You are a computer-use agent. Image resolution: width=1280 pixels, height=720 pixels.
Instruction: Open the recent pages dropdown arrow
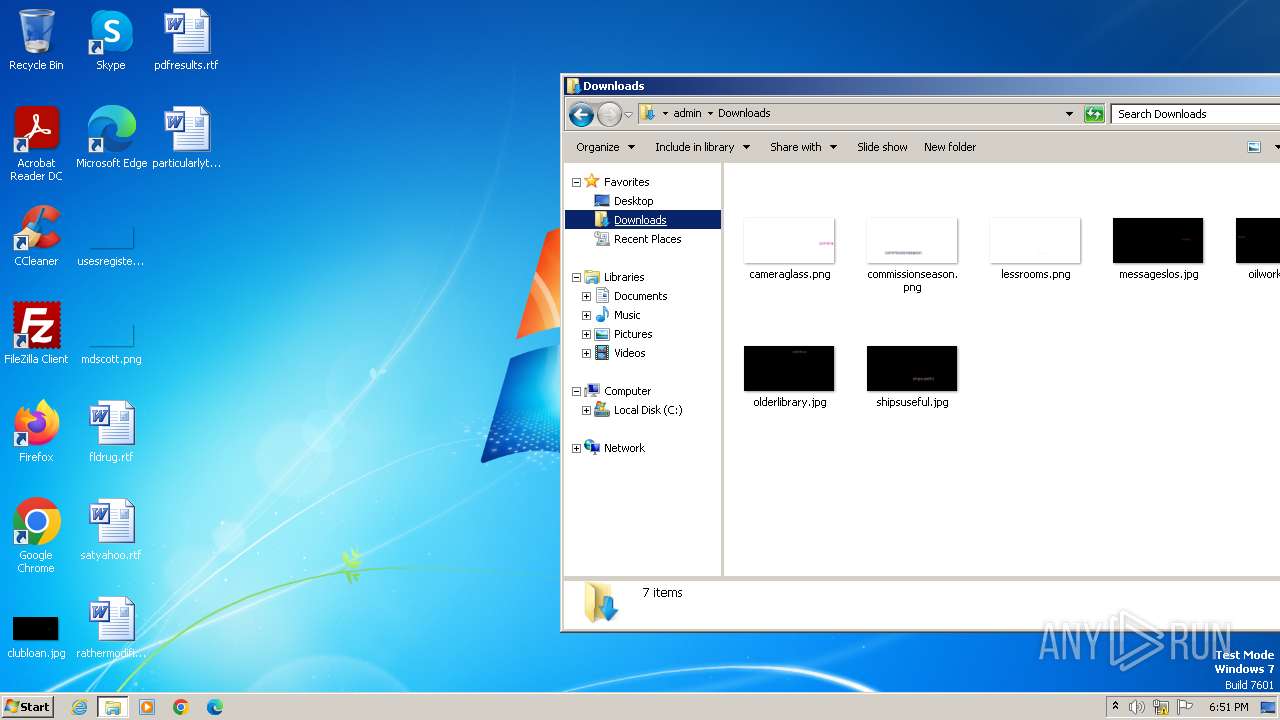pos(628,115)
